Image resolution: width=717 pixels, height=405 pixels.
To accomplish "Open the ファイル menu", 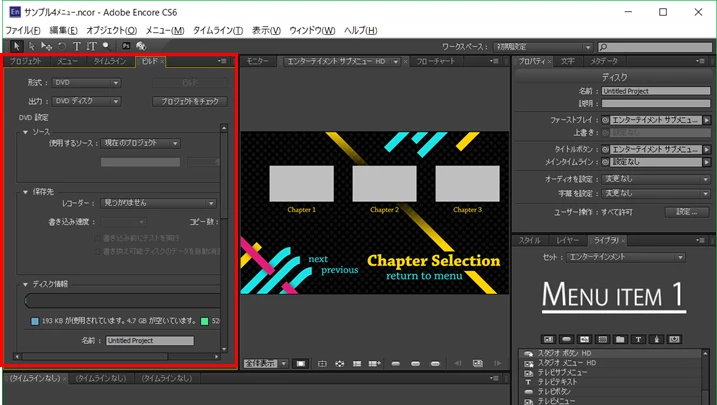I will coord(23,30).
